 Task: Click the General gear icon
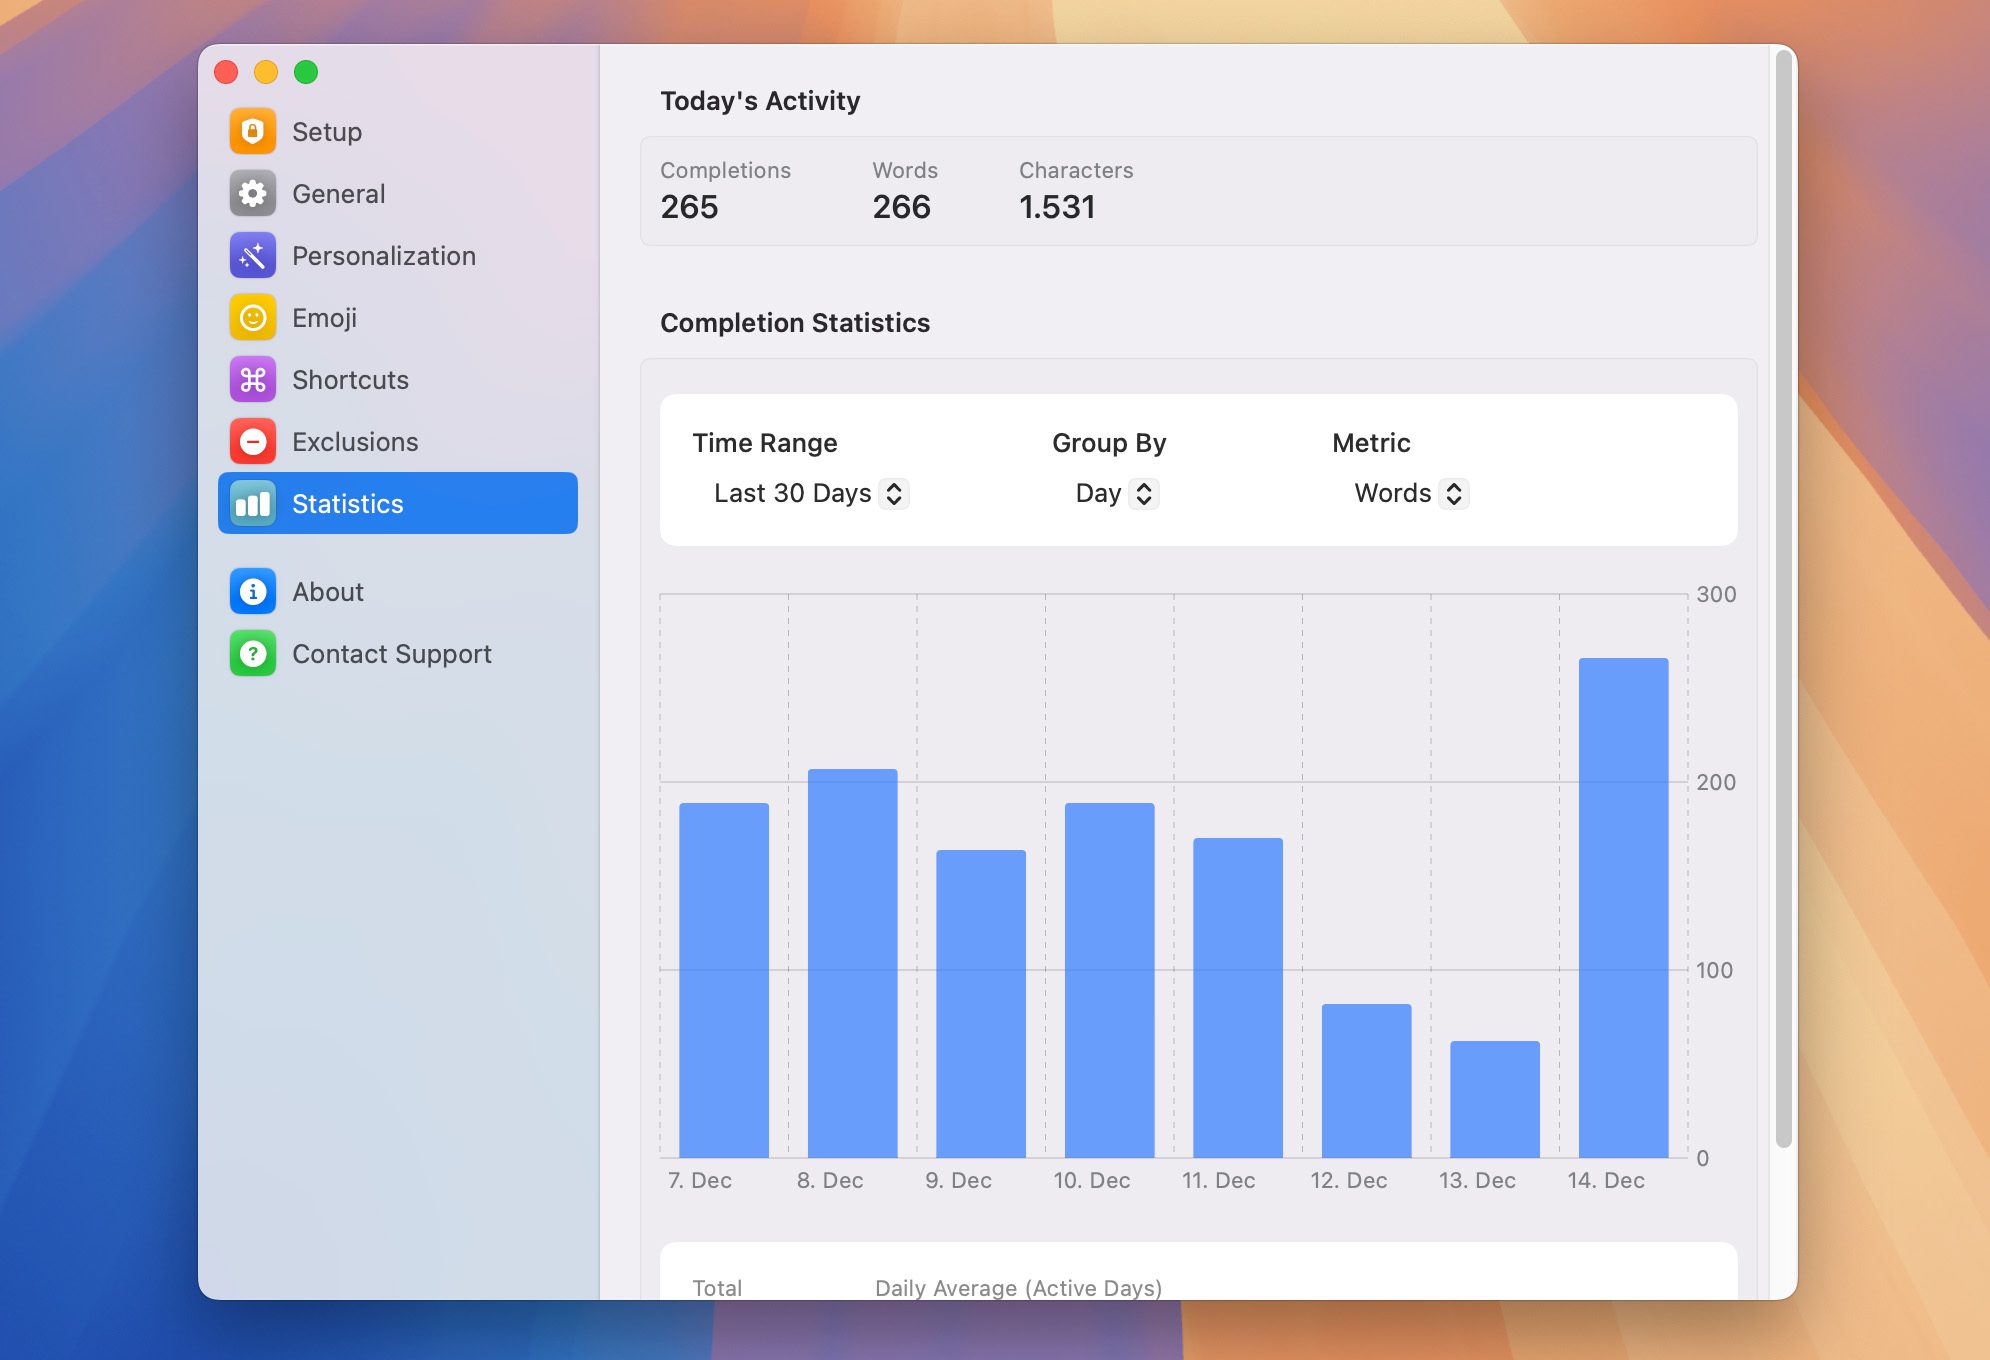[x=253, y=194]
